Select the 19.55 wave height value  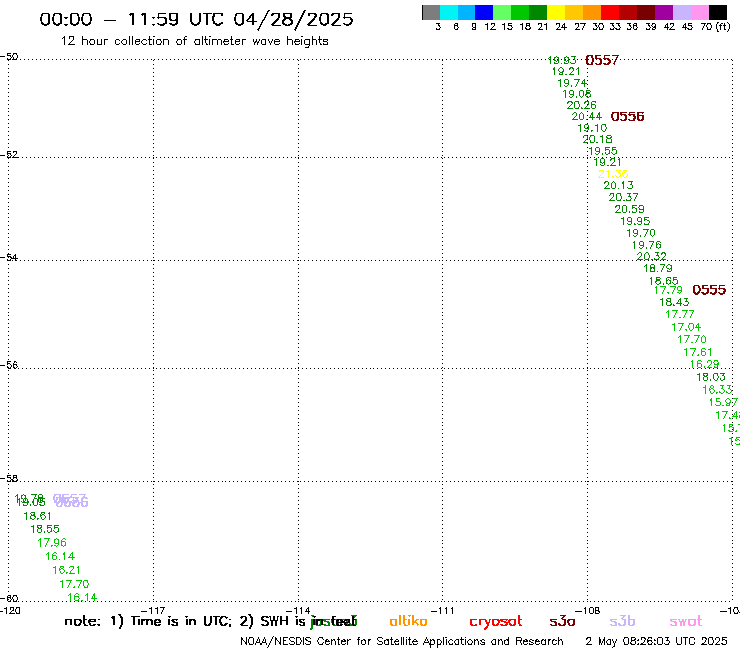tap(603, 151)
